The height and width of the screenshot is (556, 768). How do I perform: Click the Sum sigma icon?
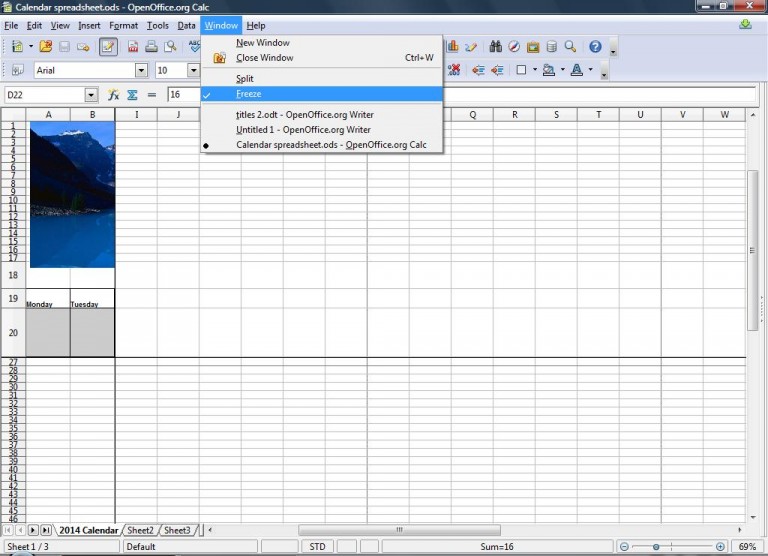pyautogui.click(x=132, y=95)
